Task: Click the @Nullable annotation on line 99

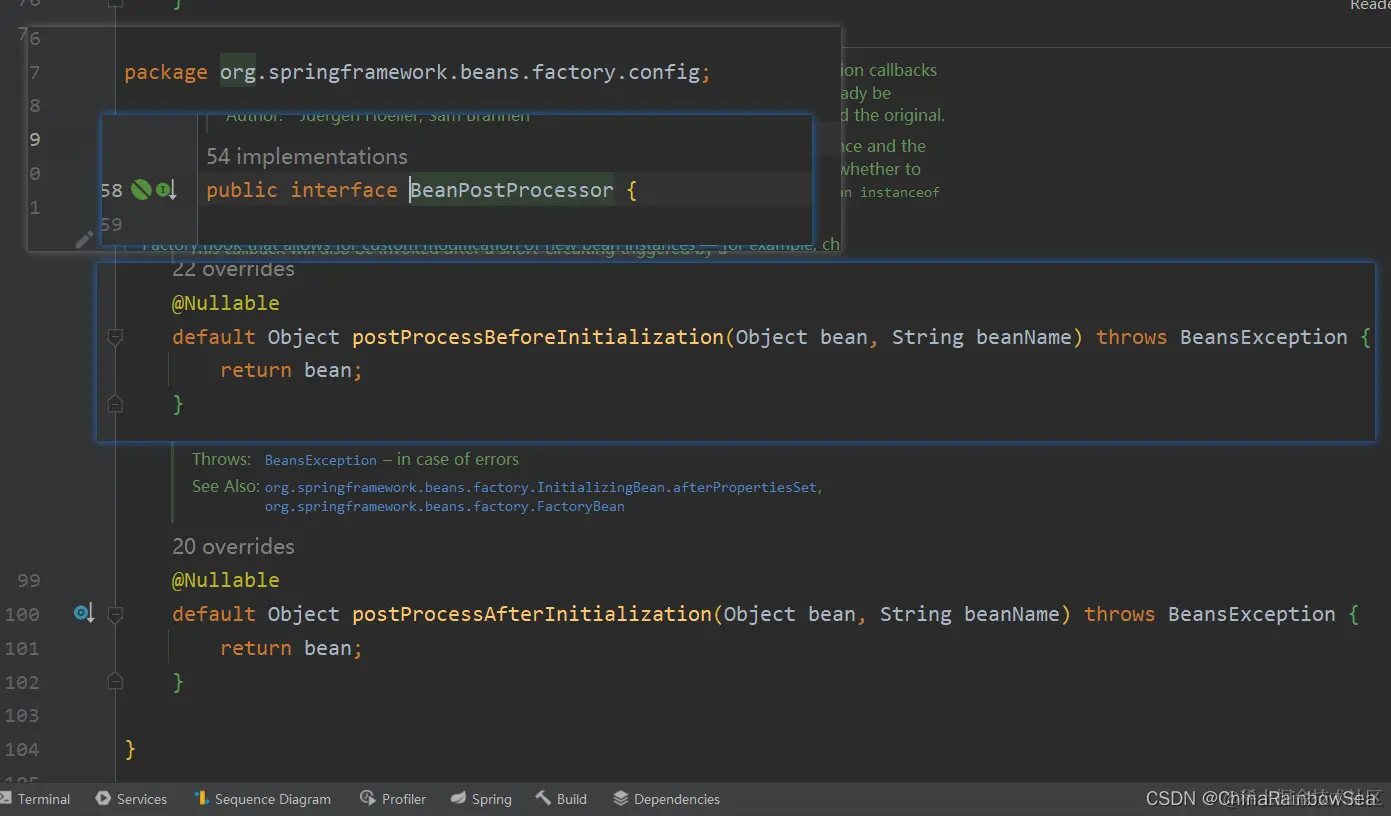Action: click(x=226, y=580)
